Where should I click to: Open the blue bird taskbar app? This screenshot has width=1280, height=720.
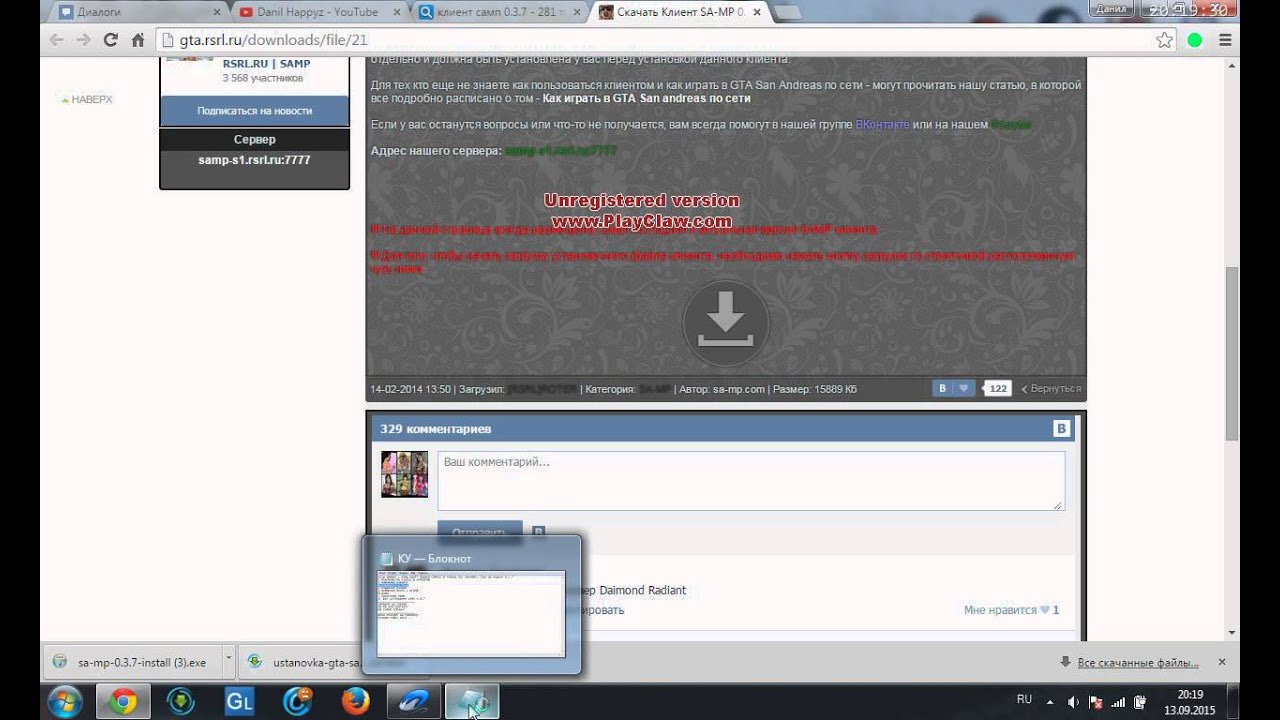tap(413, 702)
